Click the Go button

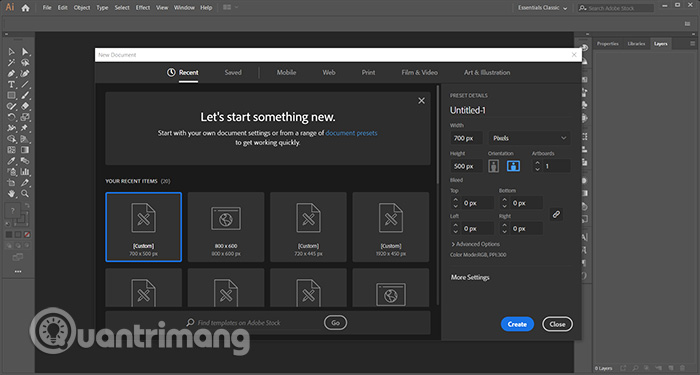click(335, 322)
